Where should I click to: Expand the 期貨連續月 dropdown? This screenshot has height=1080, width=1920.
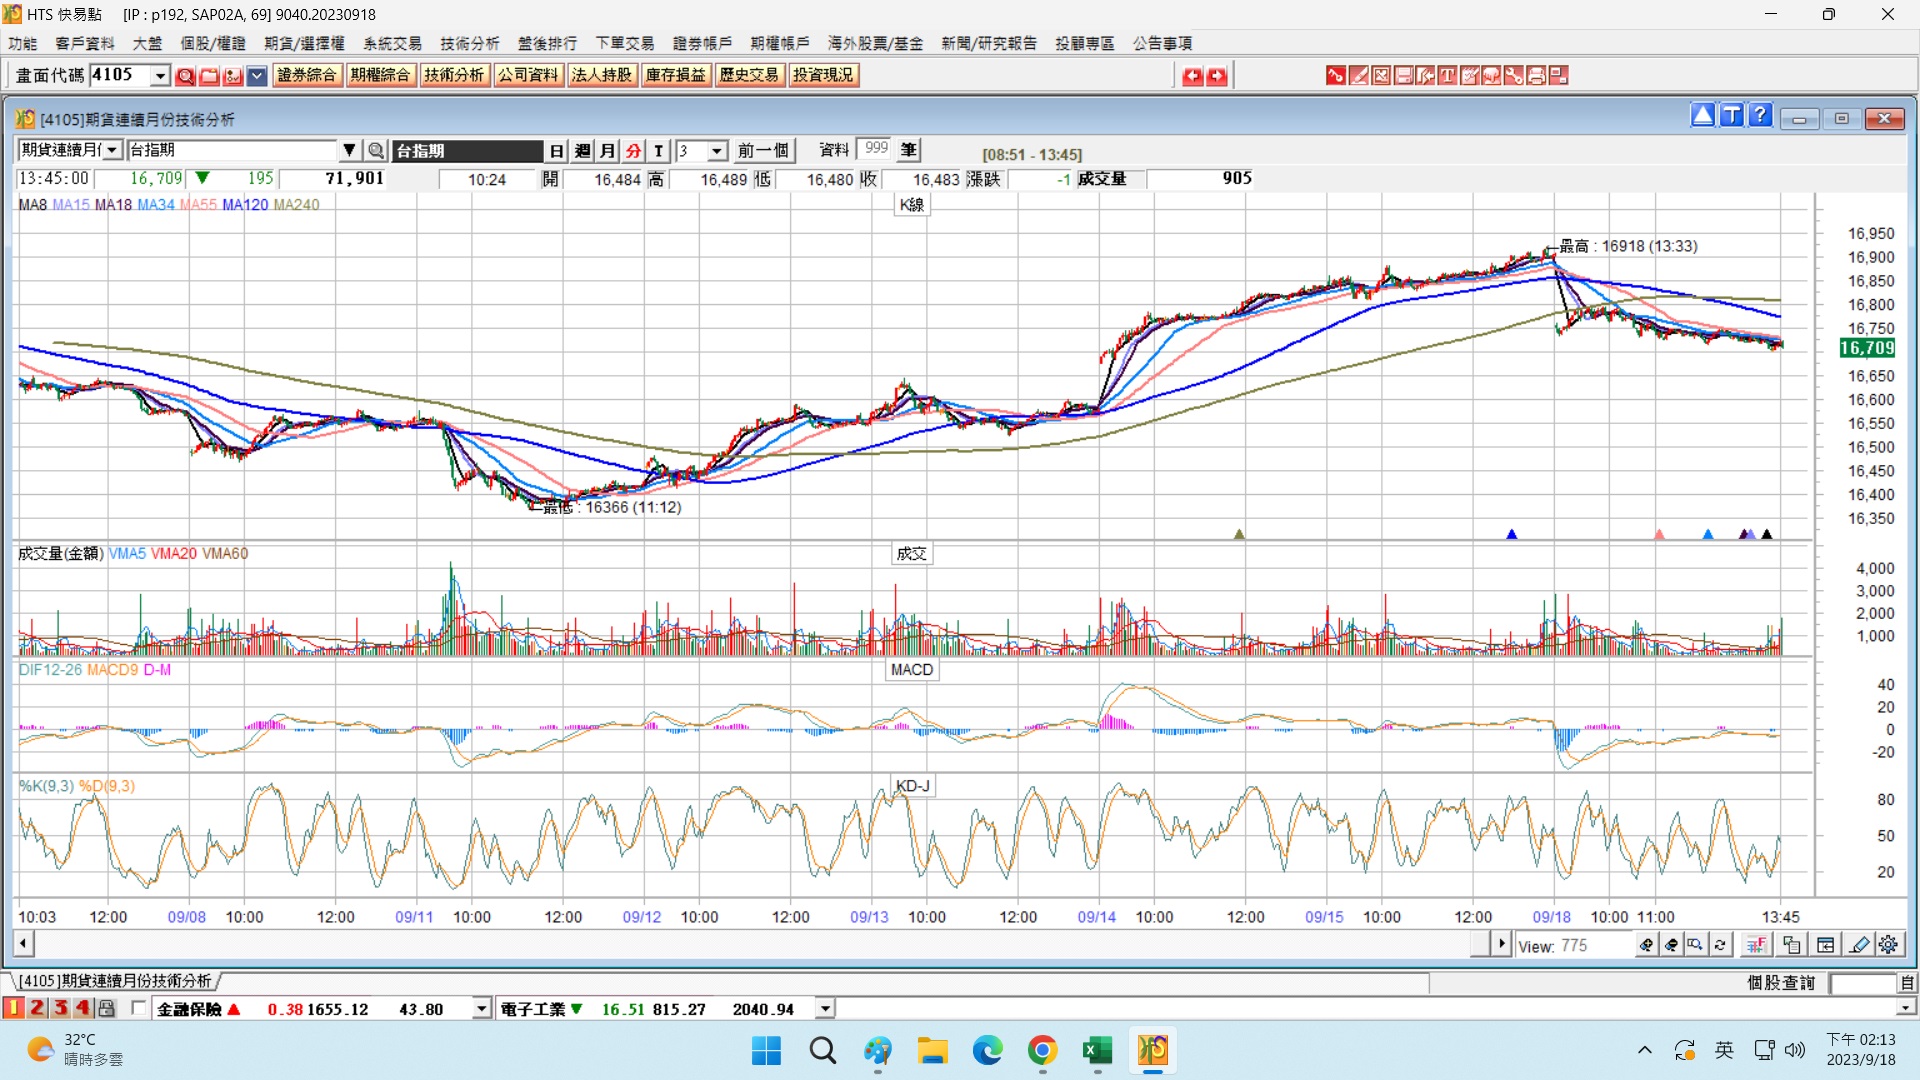(112, 151)
